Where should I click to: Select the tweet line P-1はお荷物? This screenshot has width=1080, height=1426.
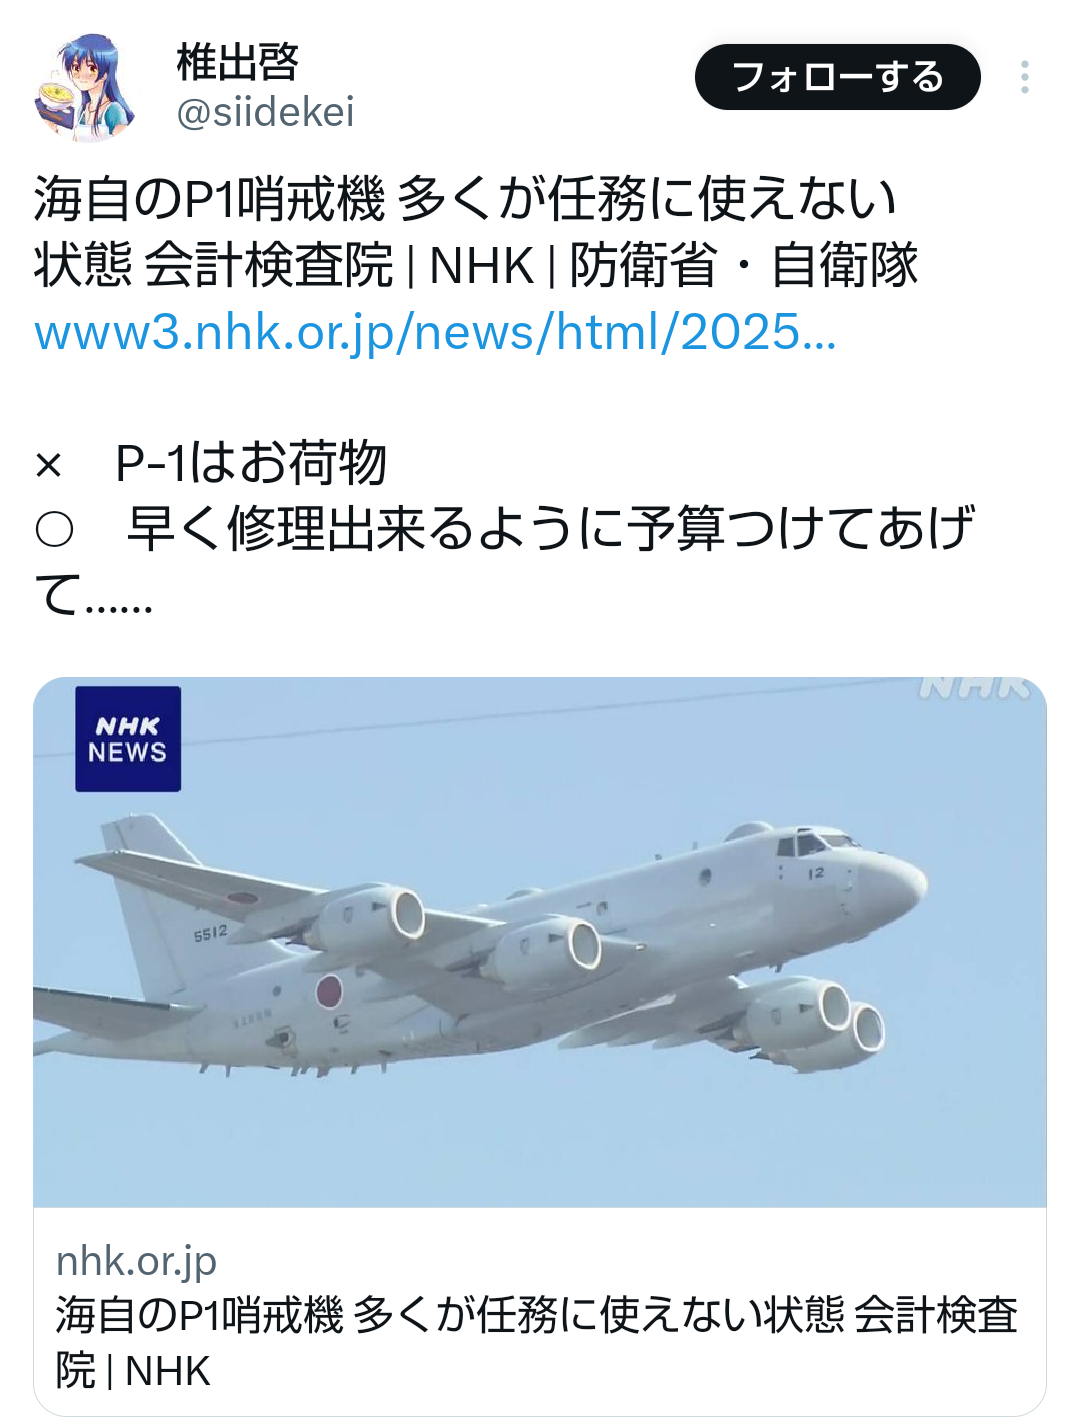click(x=251, y=463)
